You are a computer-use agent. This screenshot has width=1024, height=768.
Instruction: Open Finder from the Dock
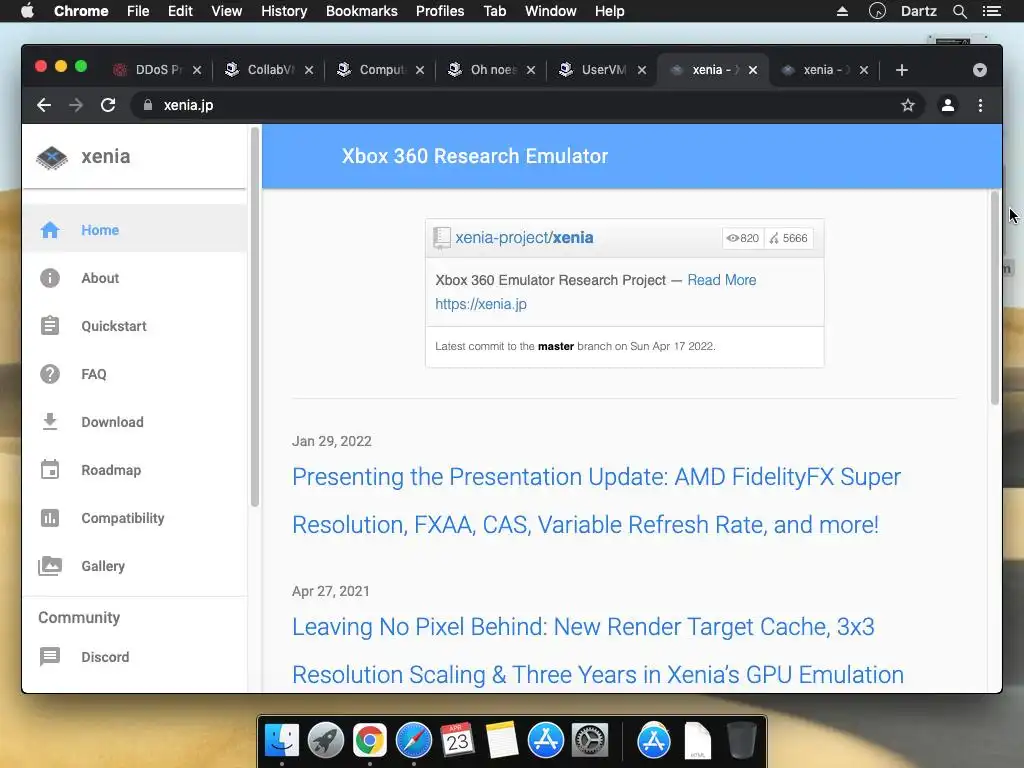click(x=281, y=741)
